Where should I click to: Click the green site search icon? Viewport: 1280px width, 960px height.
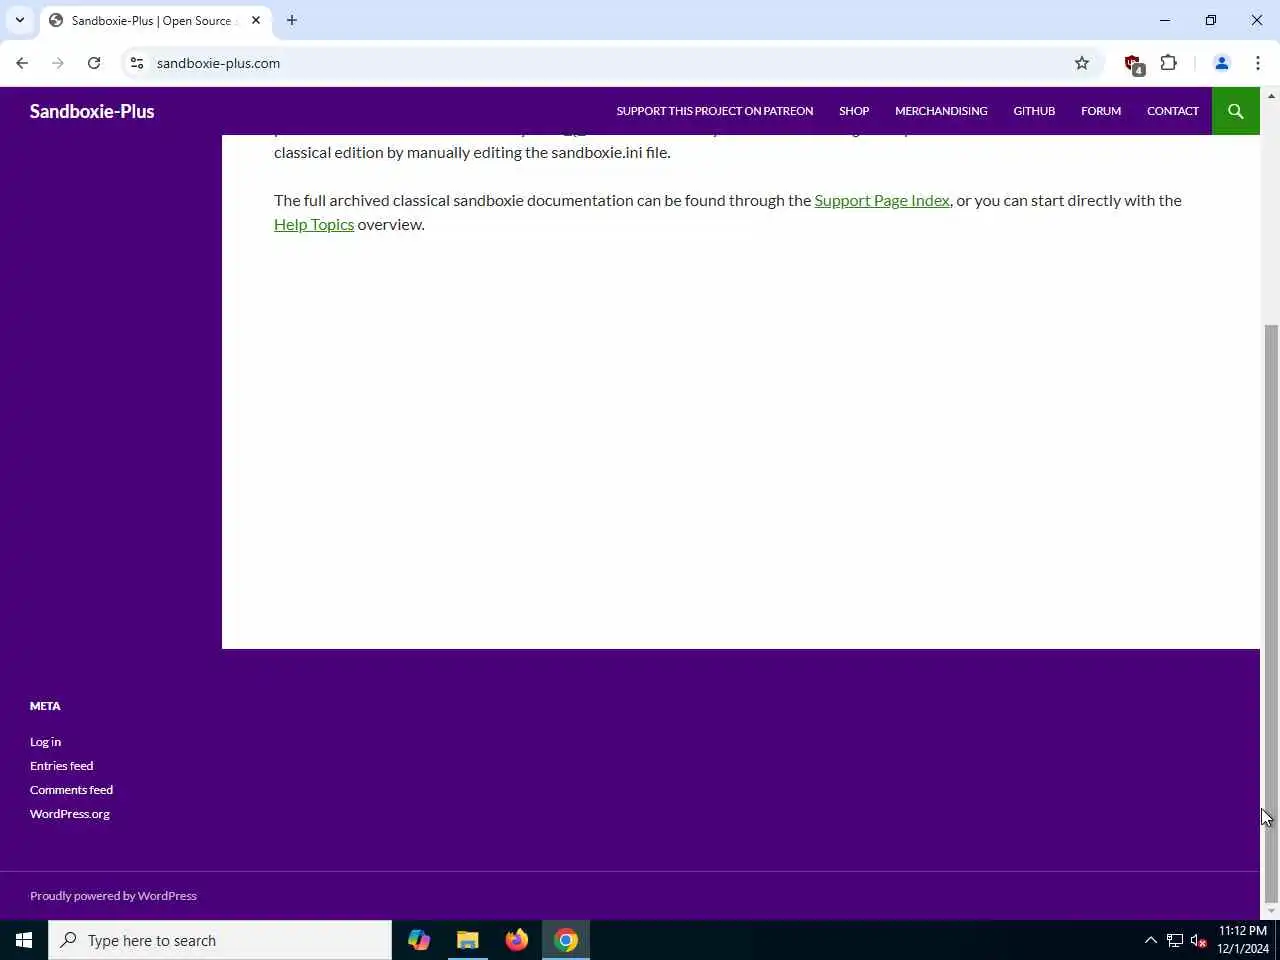[x=1236, y=111]
